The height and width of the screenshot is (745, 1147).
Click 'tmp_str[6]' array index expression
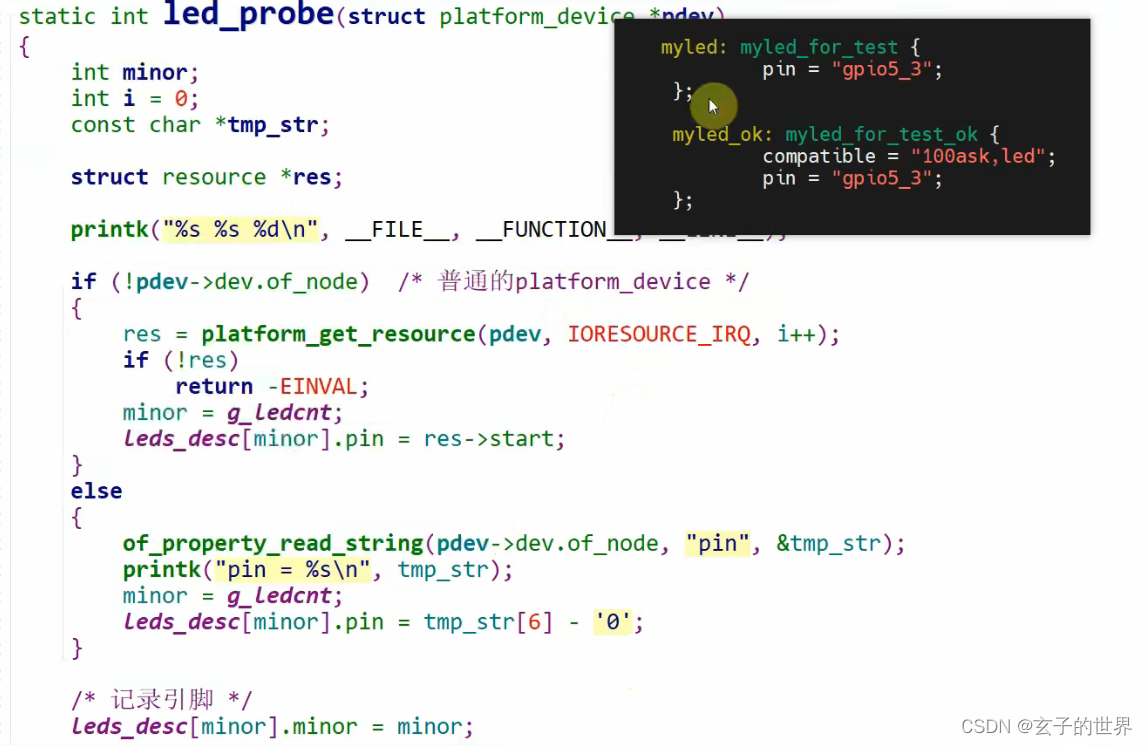tap(488, 622)
